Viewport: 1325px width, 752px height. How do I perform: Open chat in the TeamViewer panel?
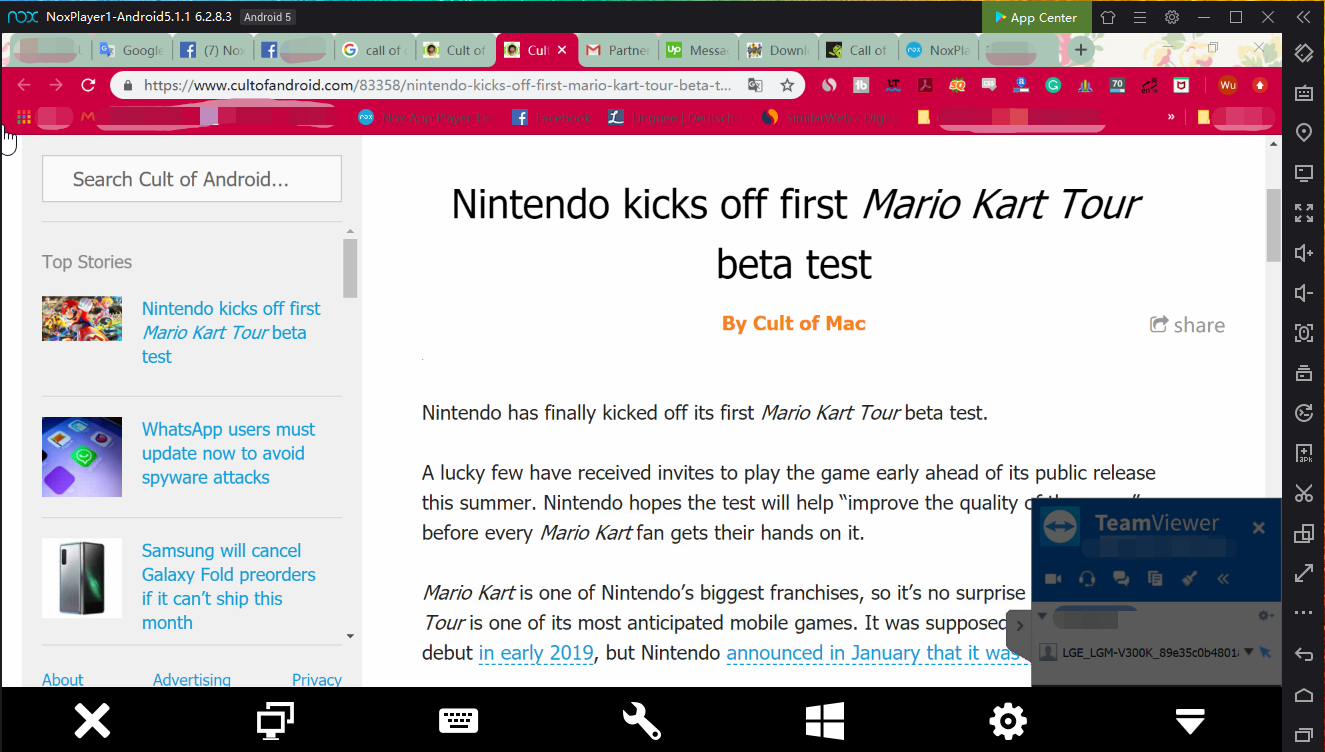click(1121, 578)
